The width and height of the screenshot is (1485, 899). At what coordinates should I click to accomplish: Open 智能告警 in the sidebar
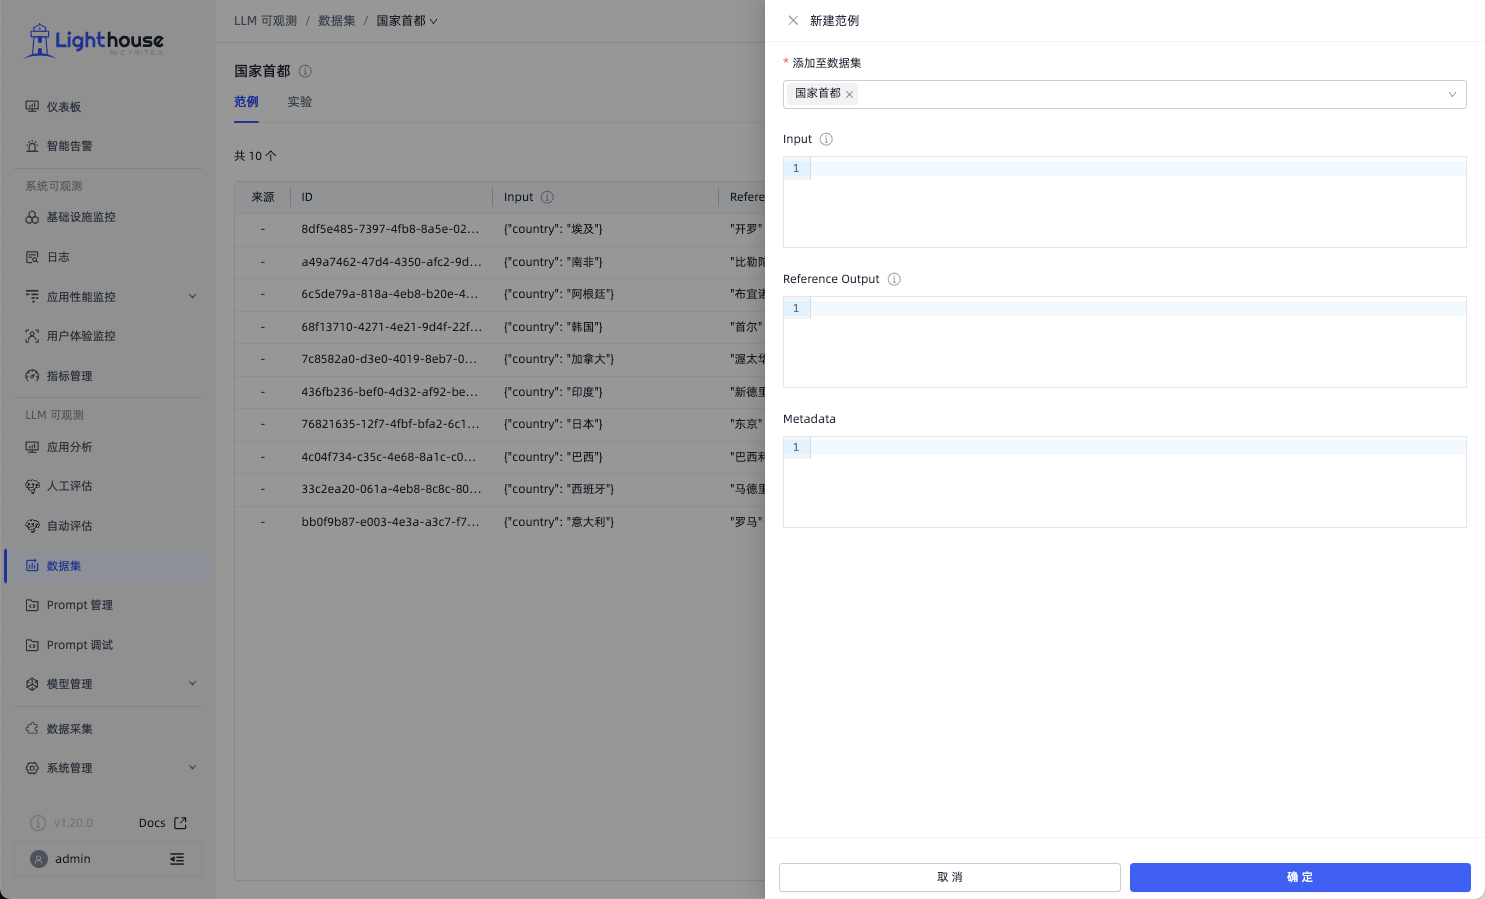(108, 146)
